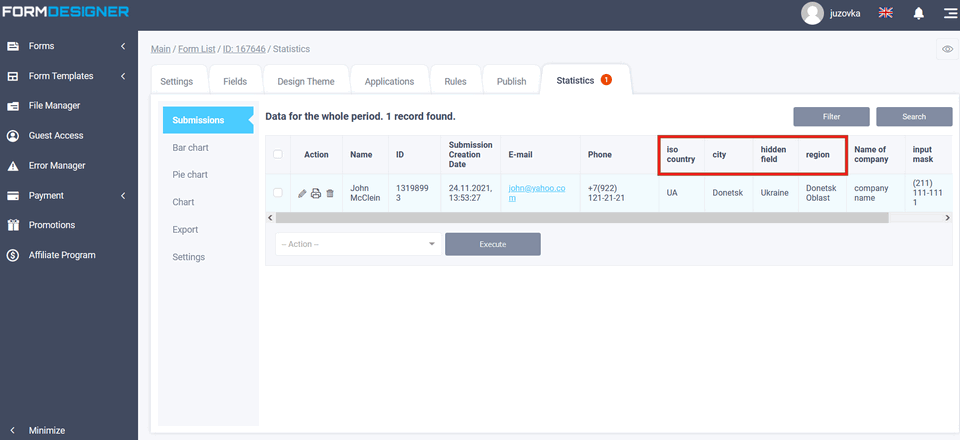Click the edit pencil icon for John McClein
This screenshot has width=960, height=440.
(x=303, y=193)
